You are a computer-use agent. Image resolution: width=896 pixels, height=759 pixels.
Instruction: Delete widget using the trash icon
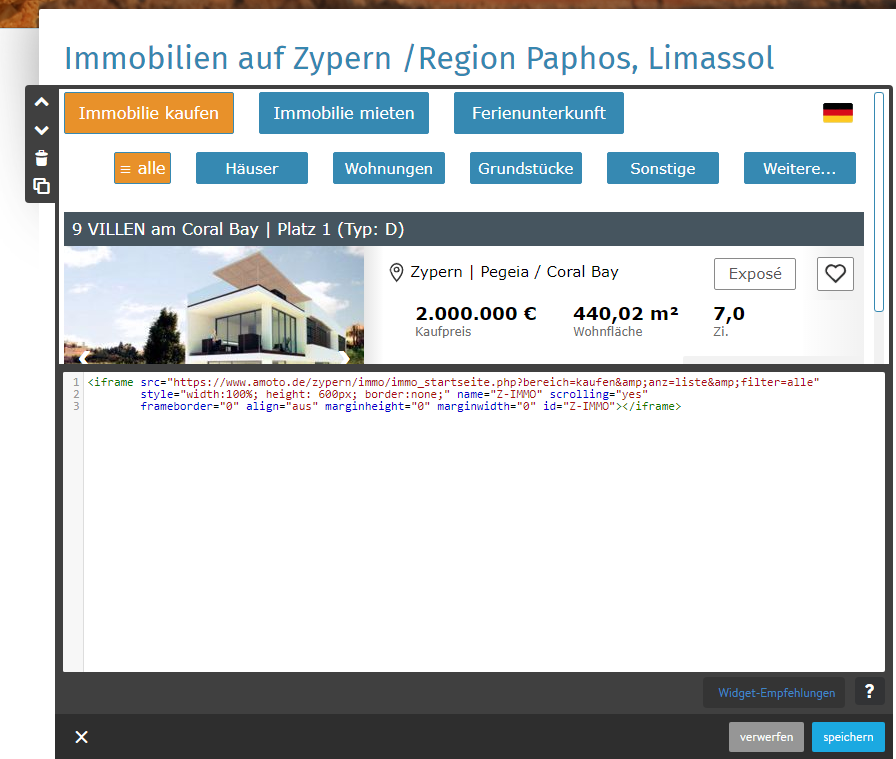pyautogui.click(x=41, y=158)
